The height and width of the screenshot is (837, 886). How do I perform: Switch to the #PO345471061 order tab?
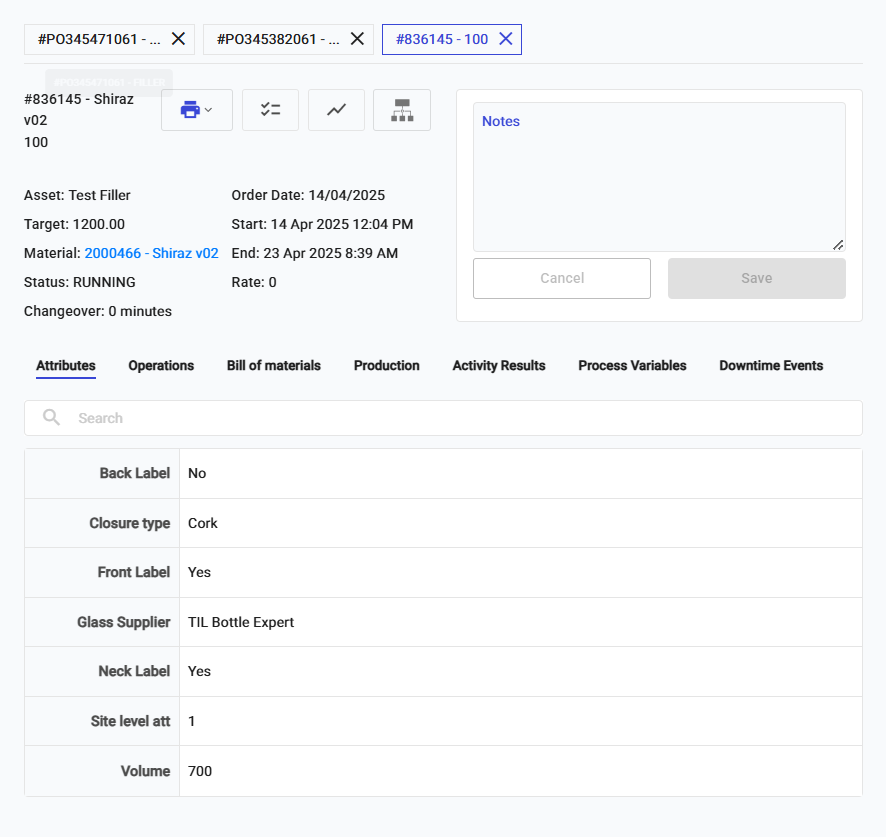point(99,39)
